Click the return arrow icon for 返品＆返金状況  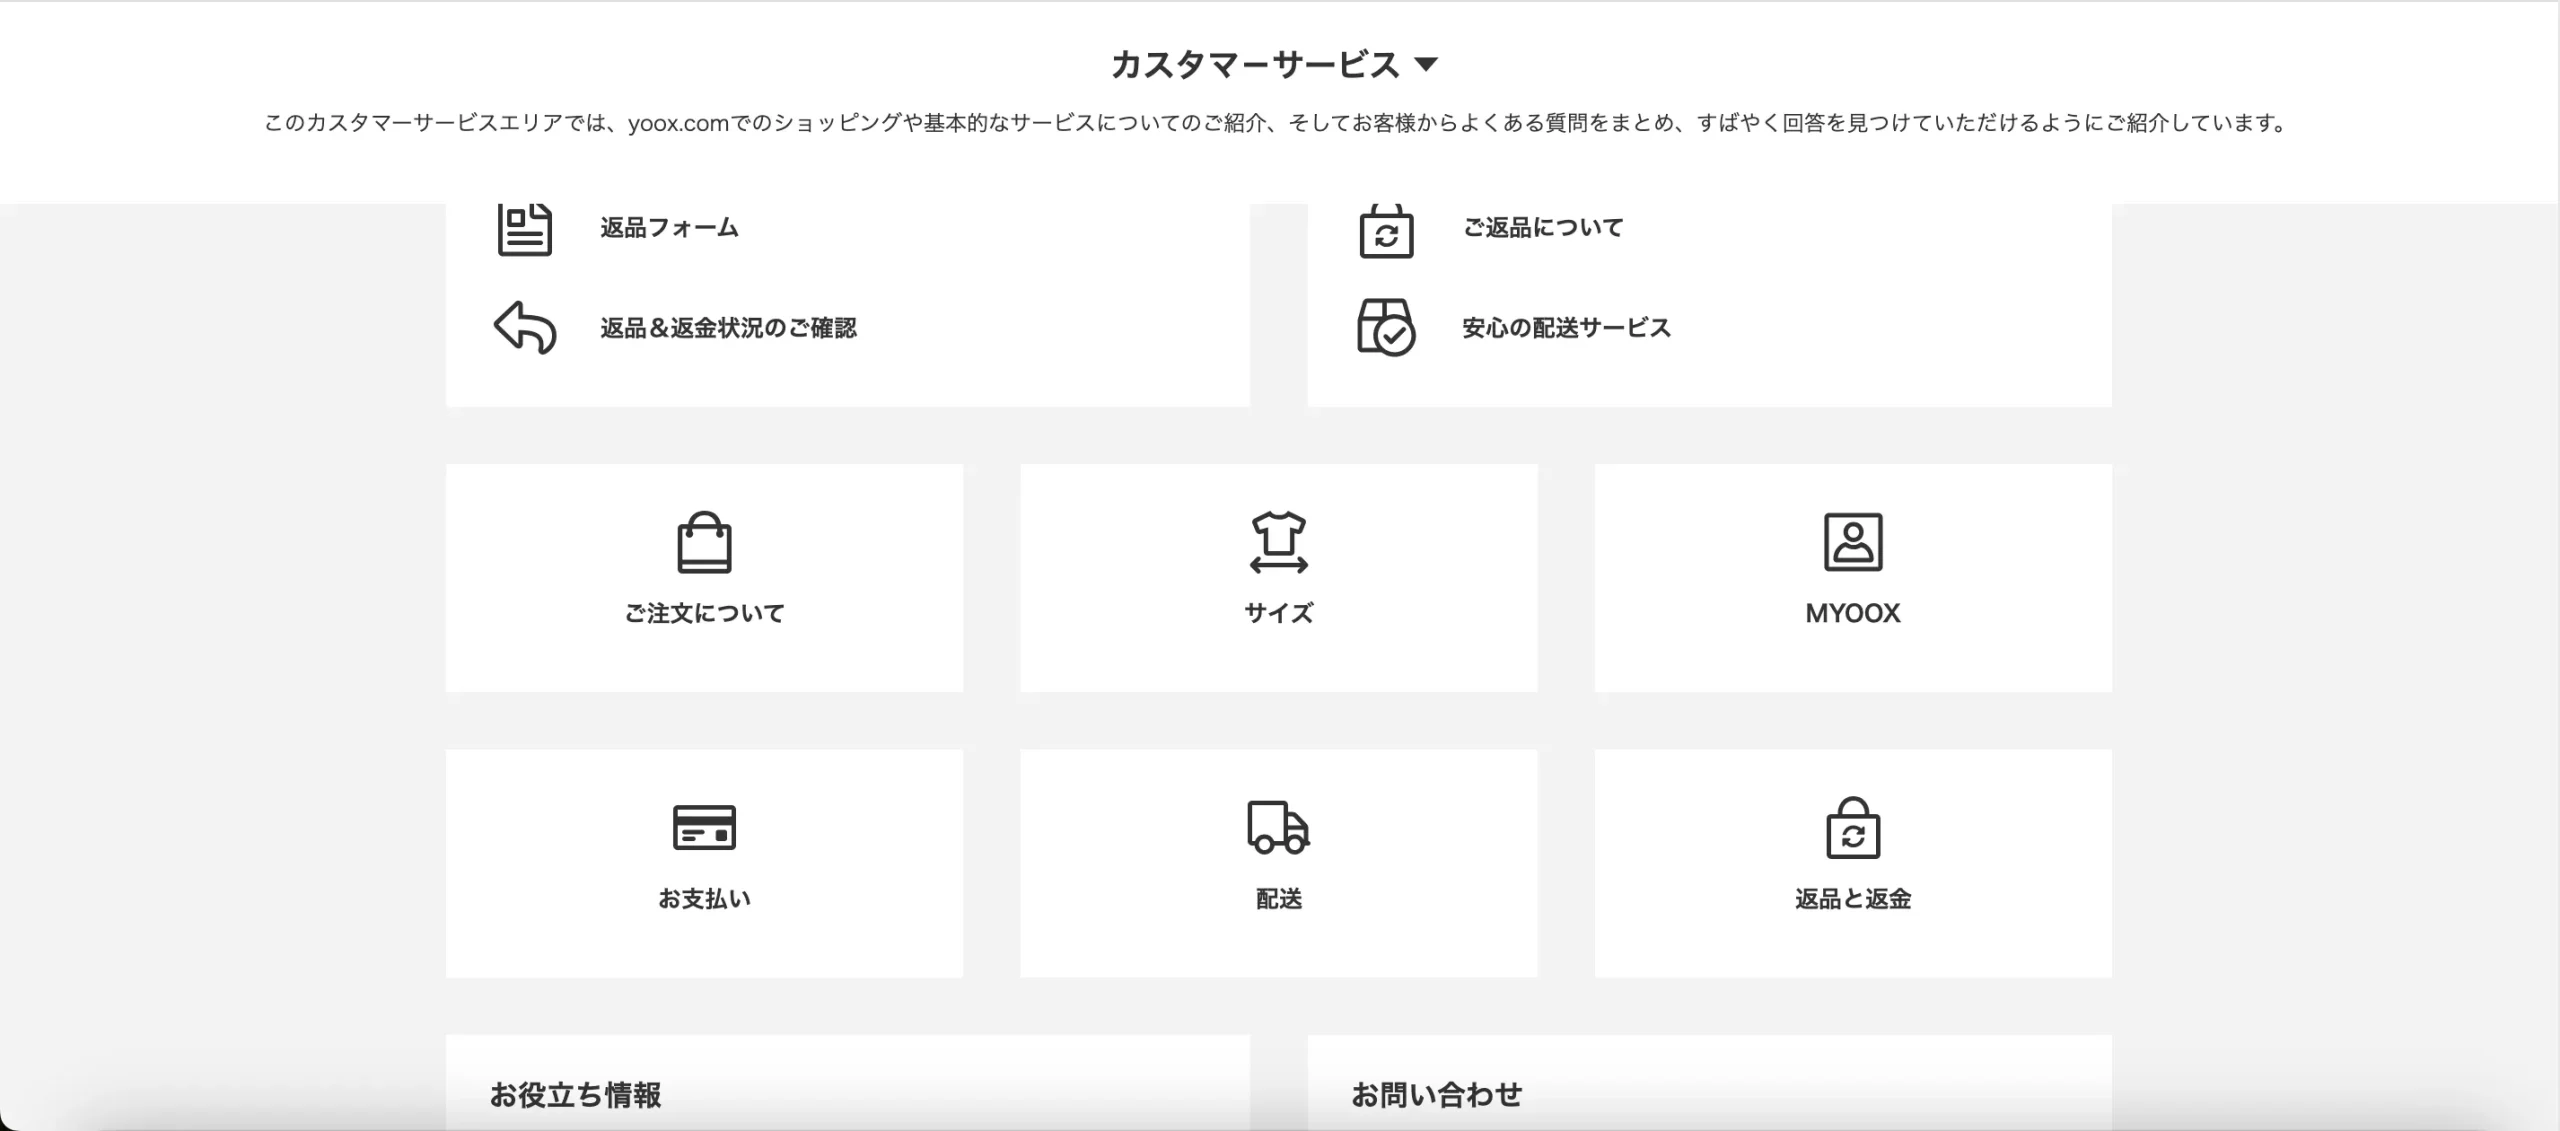[x=525, y=328]
